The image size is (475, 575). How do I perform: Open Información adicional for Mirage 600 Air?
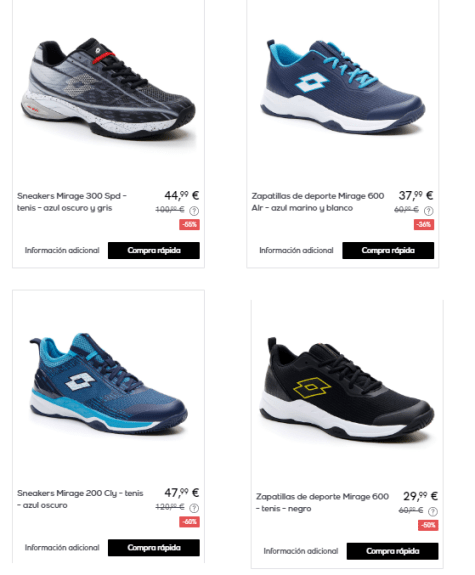(x=296, y=250)
